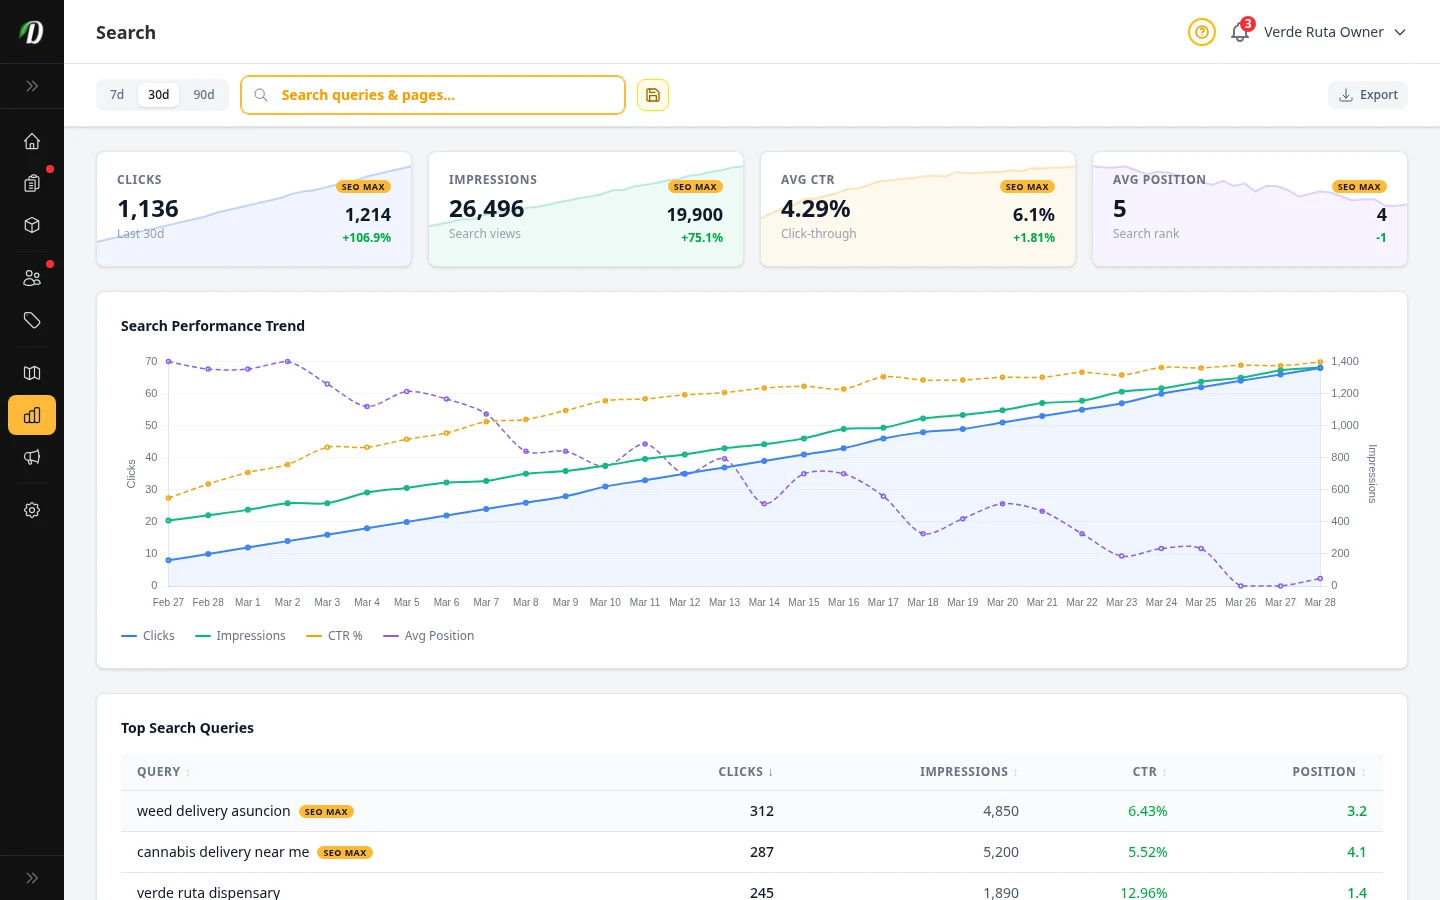
Task: Select the Tags icon in the sidebar
Action: coord(32,321)
